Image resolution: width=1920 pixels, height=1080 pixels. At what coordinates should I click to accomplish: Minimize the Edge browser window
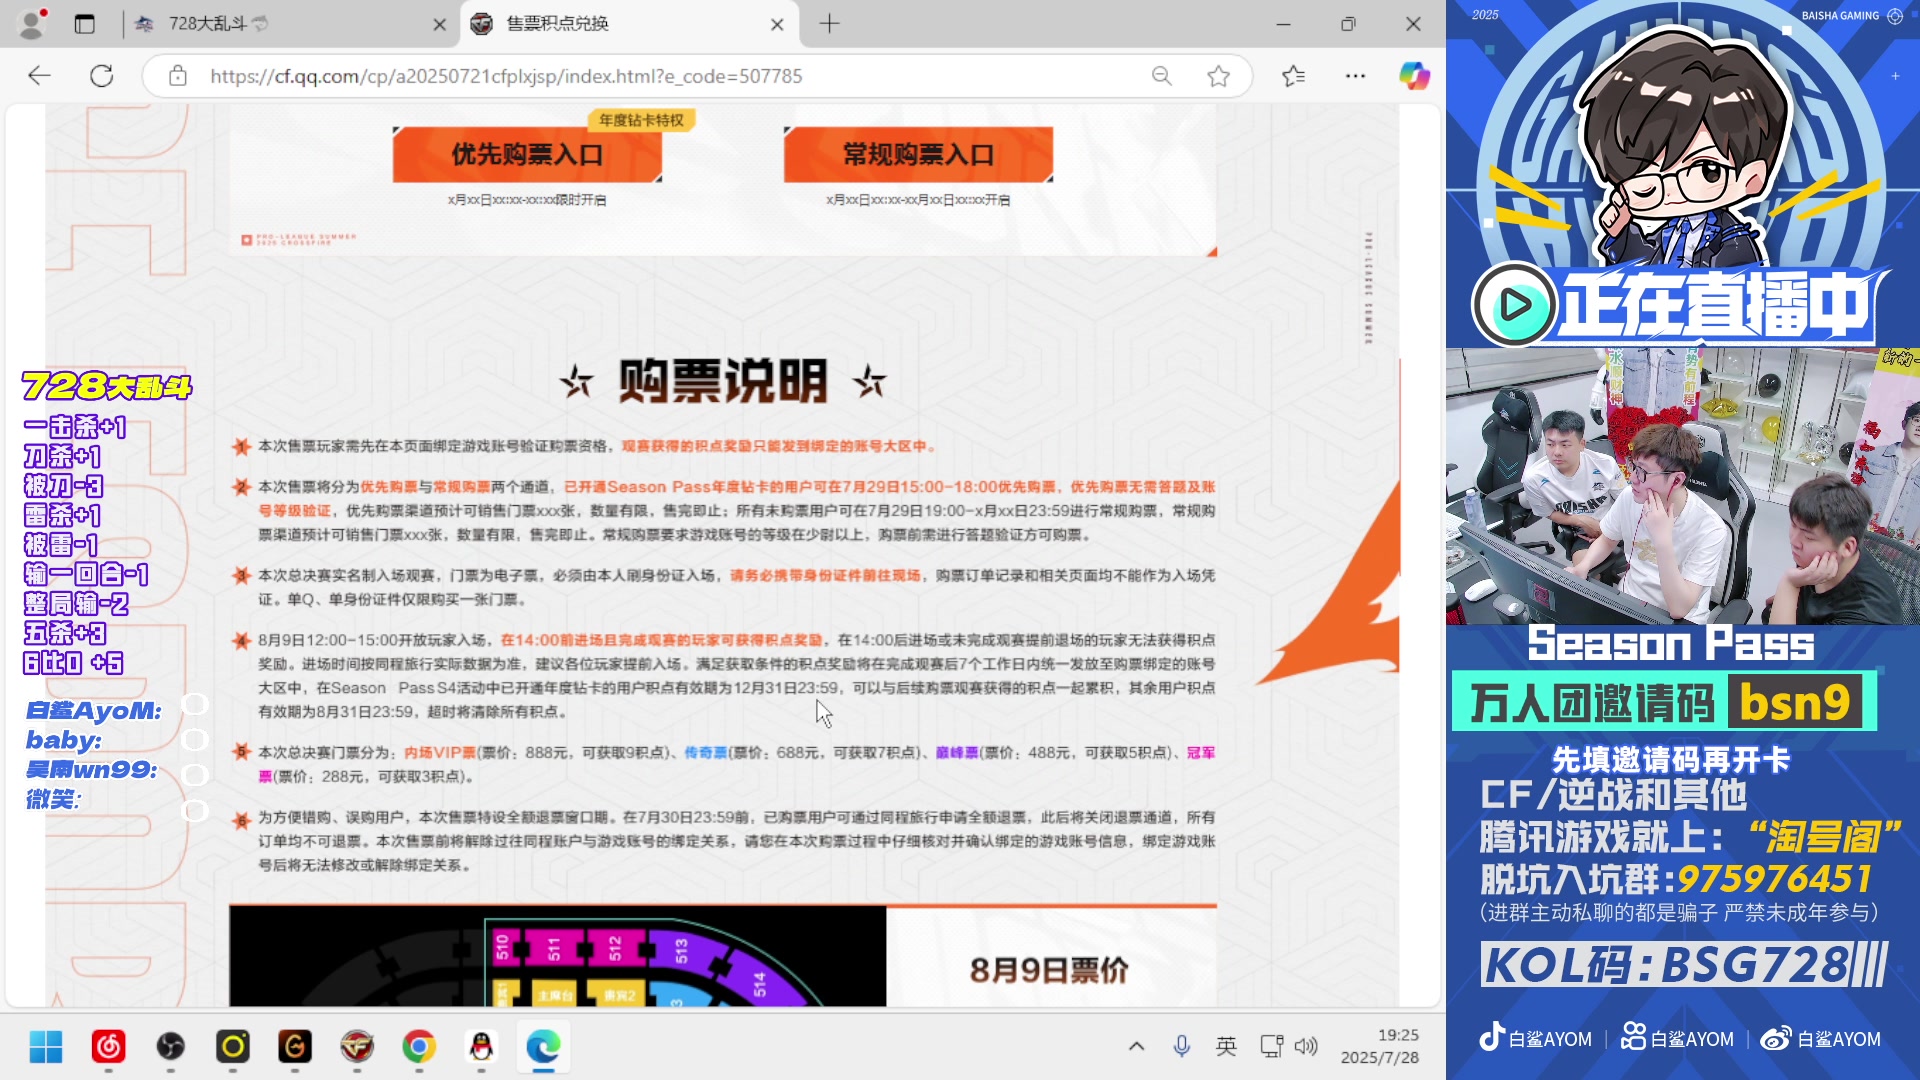1284,24
